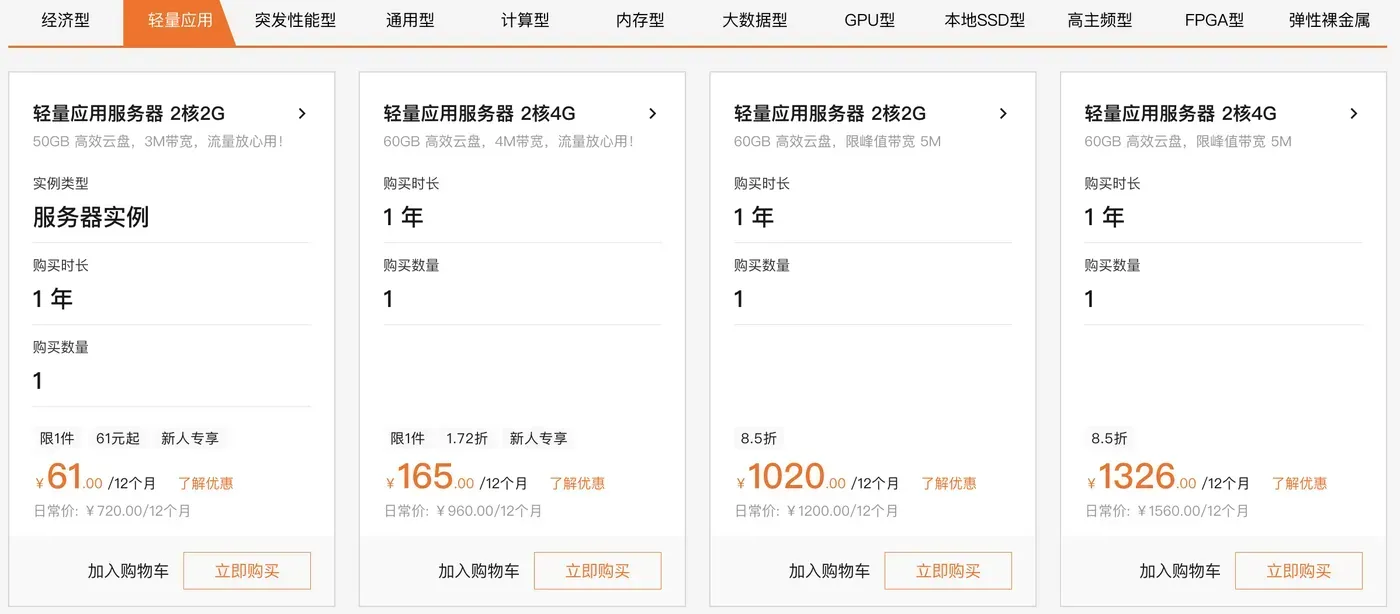
Task: Open the 弹性裸金属 category
Action: click(1330, 20)
